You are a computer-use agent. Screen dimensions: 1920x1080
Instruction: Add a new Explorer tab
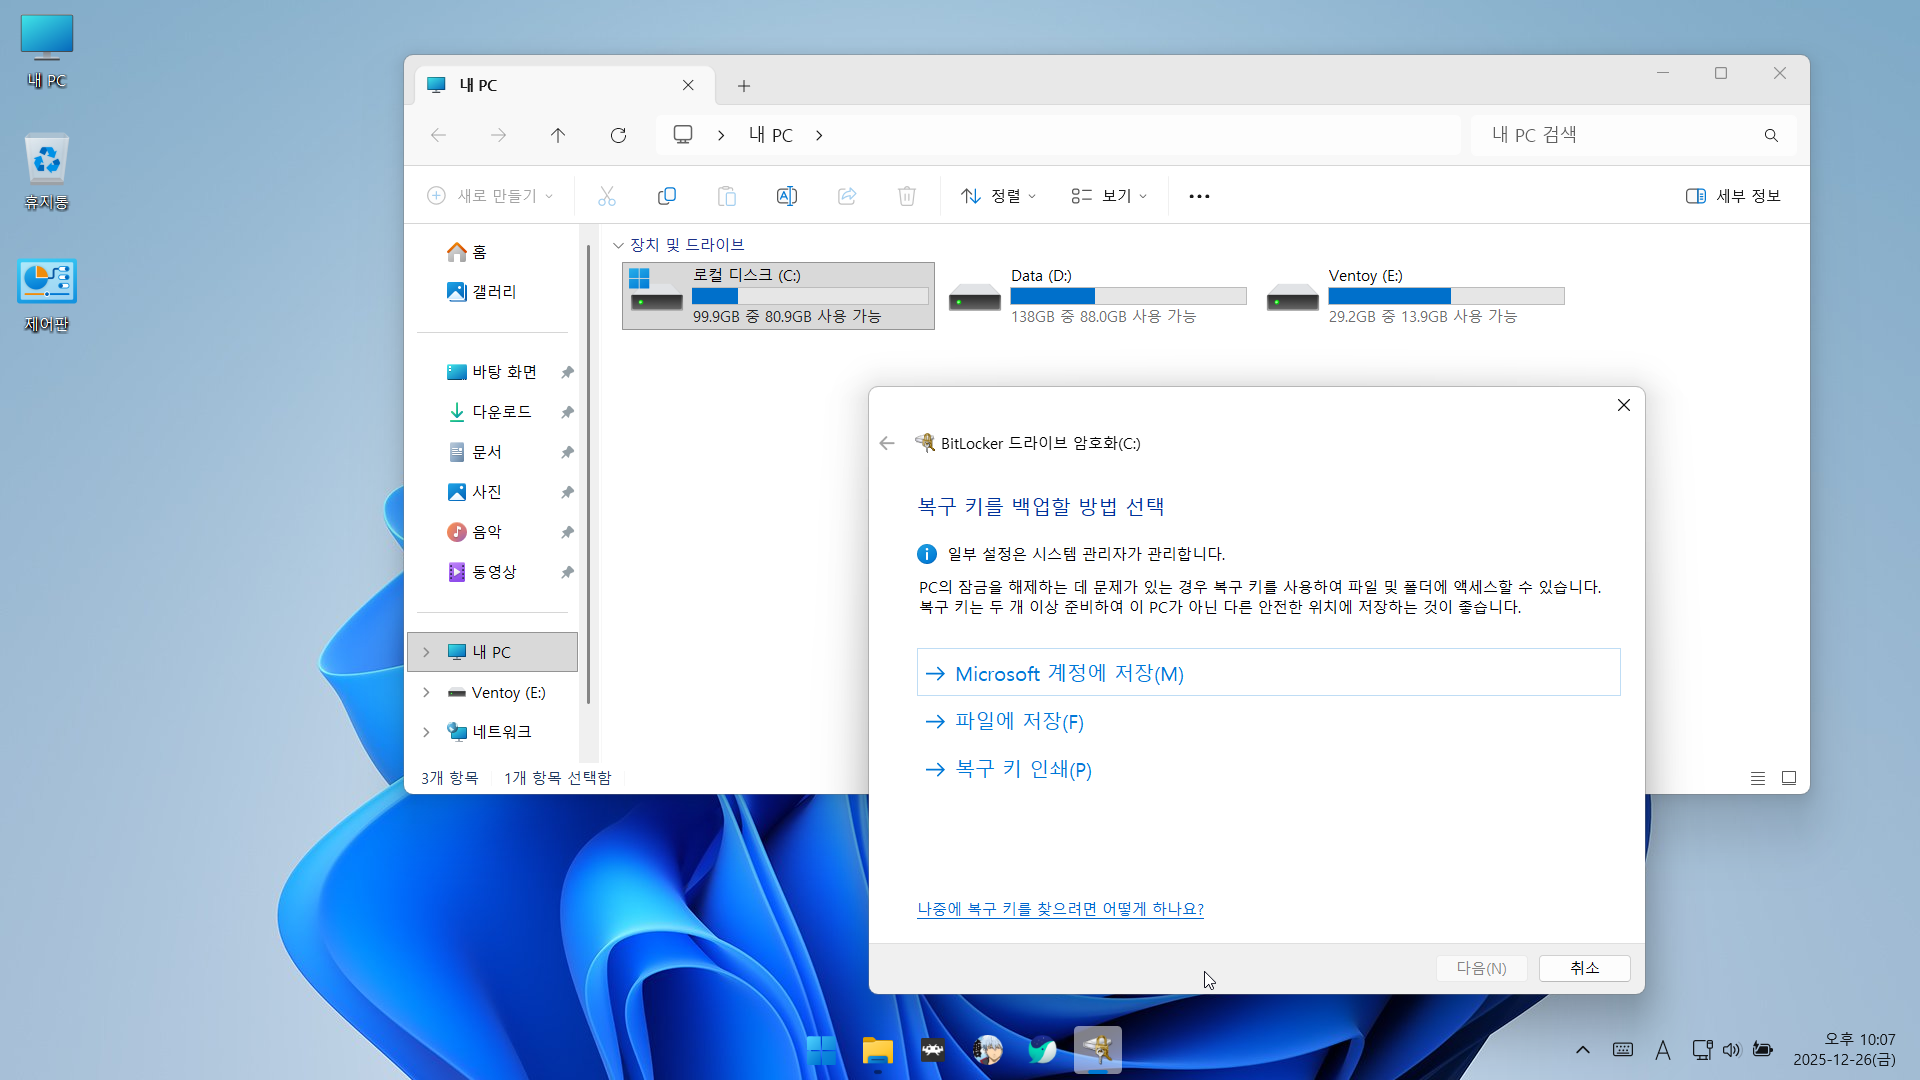(744, 86)
